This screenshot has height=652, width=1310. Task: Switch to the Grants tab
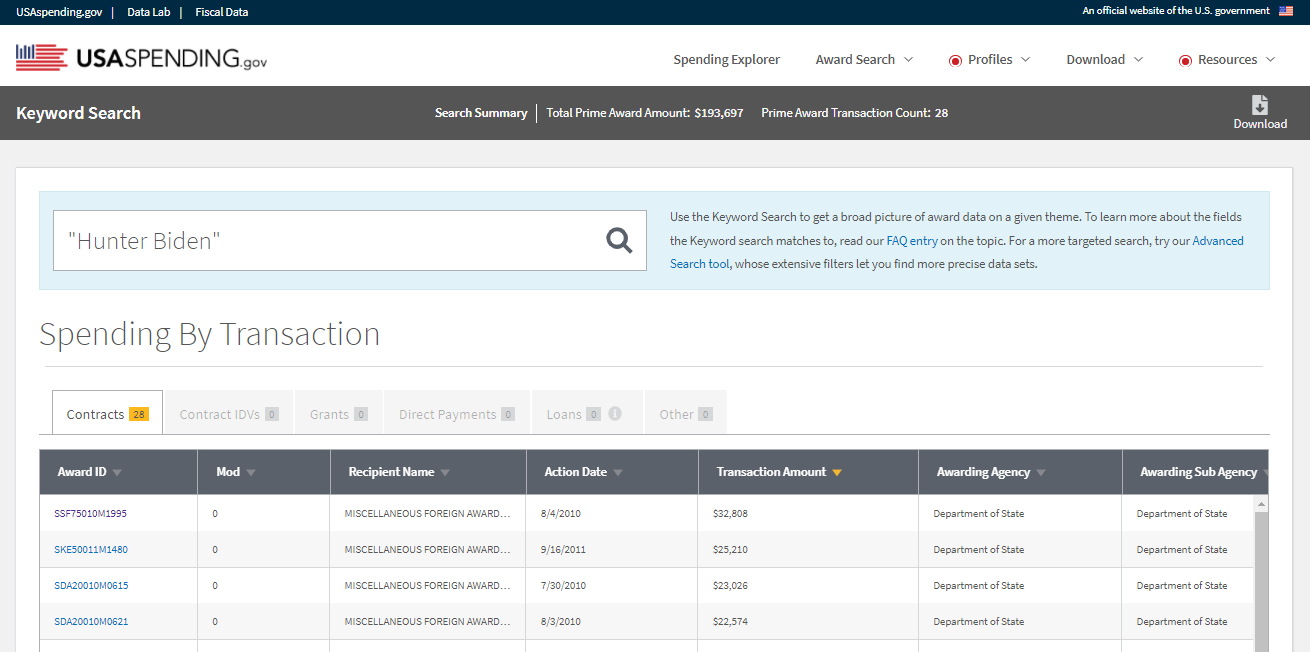[x=339, y=414]
